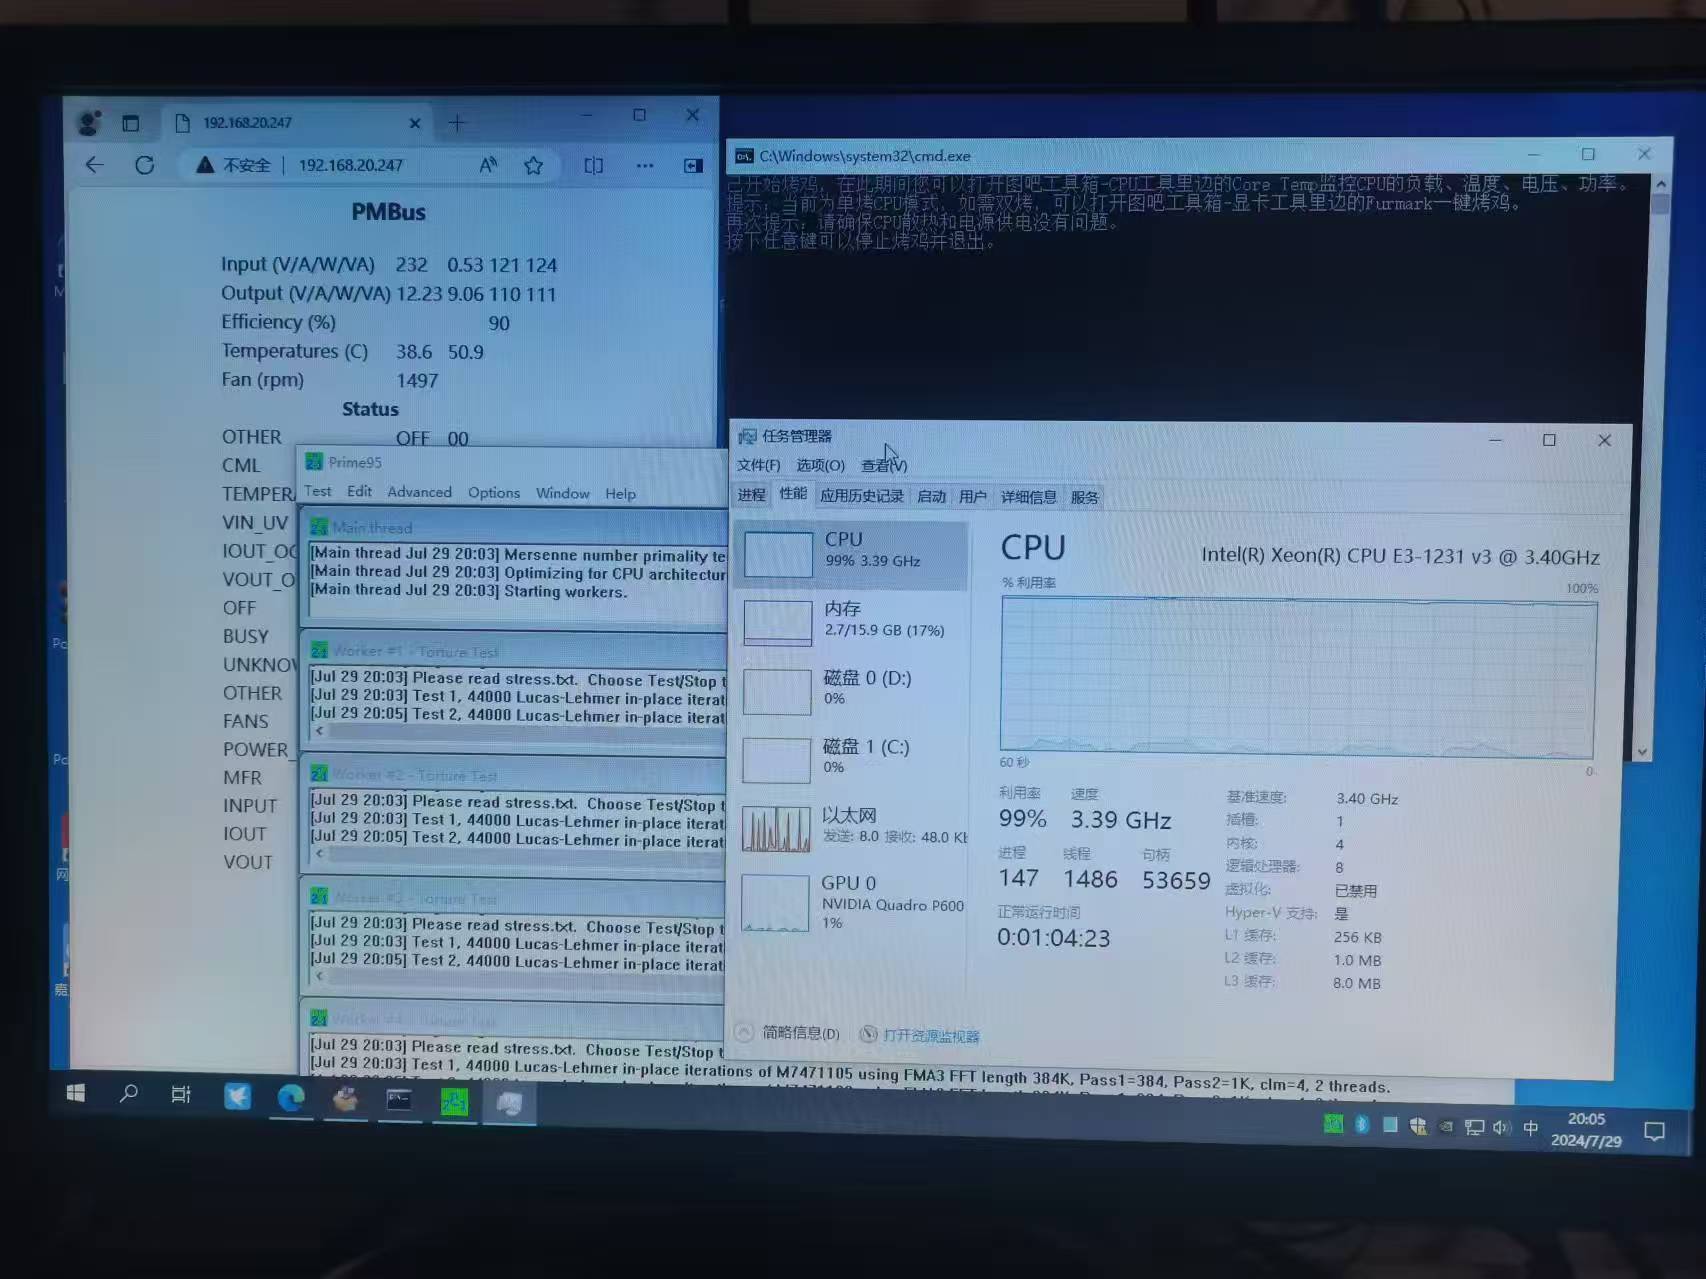1706x1279 pixels.
Task: Click the Prime95 Main thread title bar
Action: pos(516,527)
